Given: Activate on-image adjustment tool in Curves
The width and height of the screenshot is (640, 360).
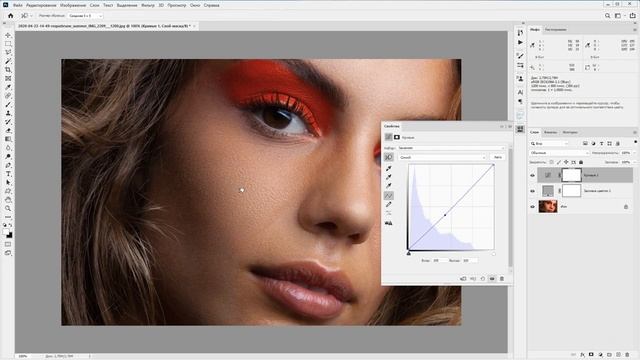Looking at the screenshot, I should (x=389, y=157).
